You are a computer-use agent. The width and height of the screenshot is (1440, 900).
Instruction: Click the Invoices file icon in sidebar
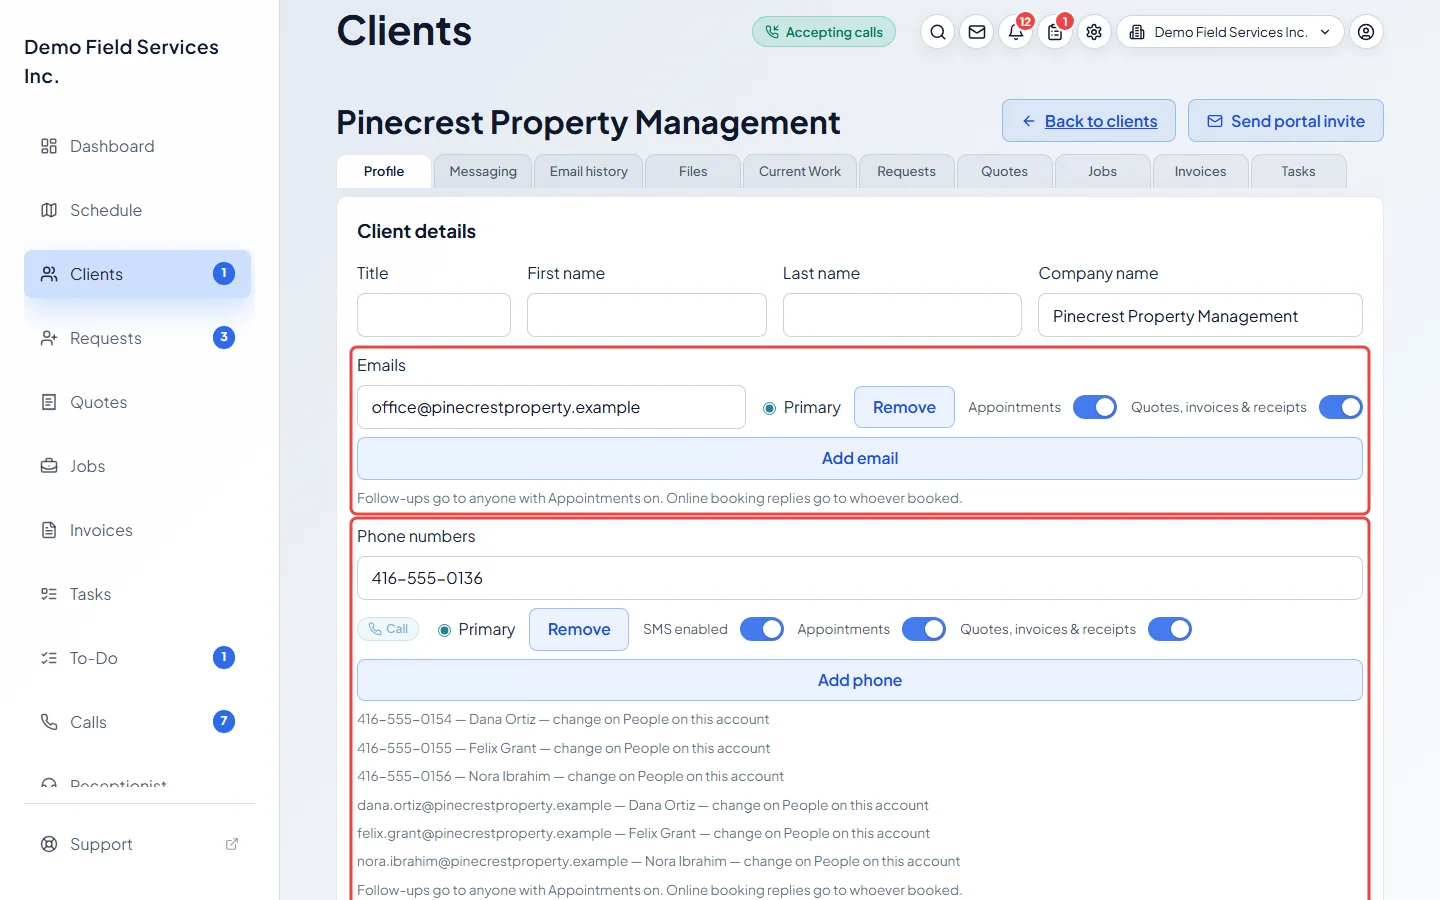click(x=49, y=530)
